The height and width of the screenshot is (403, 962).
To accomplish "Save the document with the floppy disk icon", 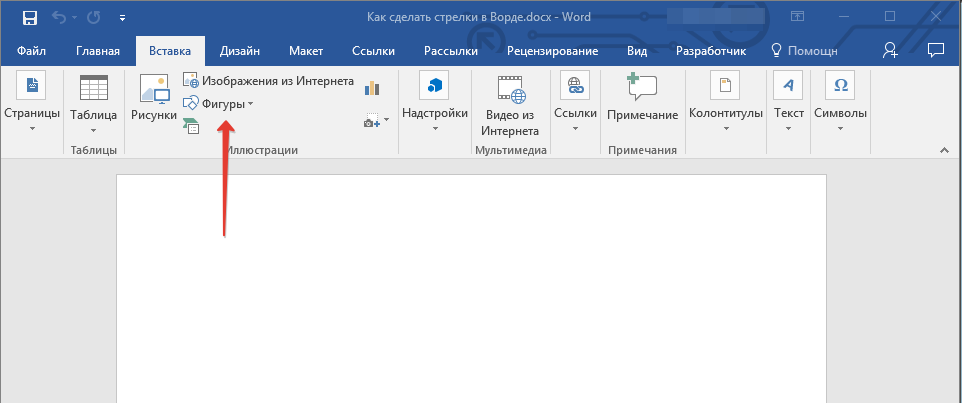I will click(29, 18).
